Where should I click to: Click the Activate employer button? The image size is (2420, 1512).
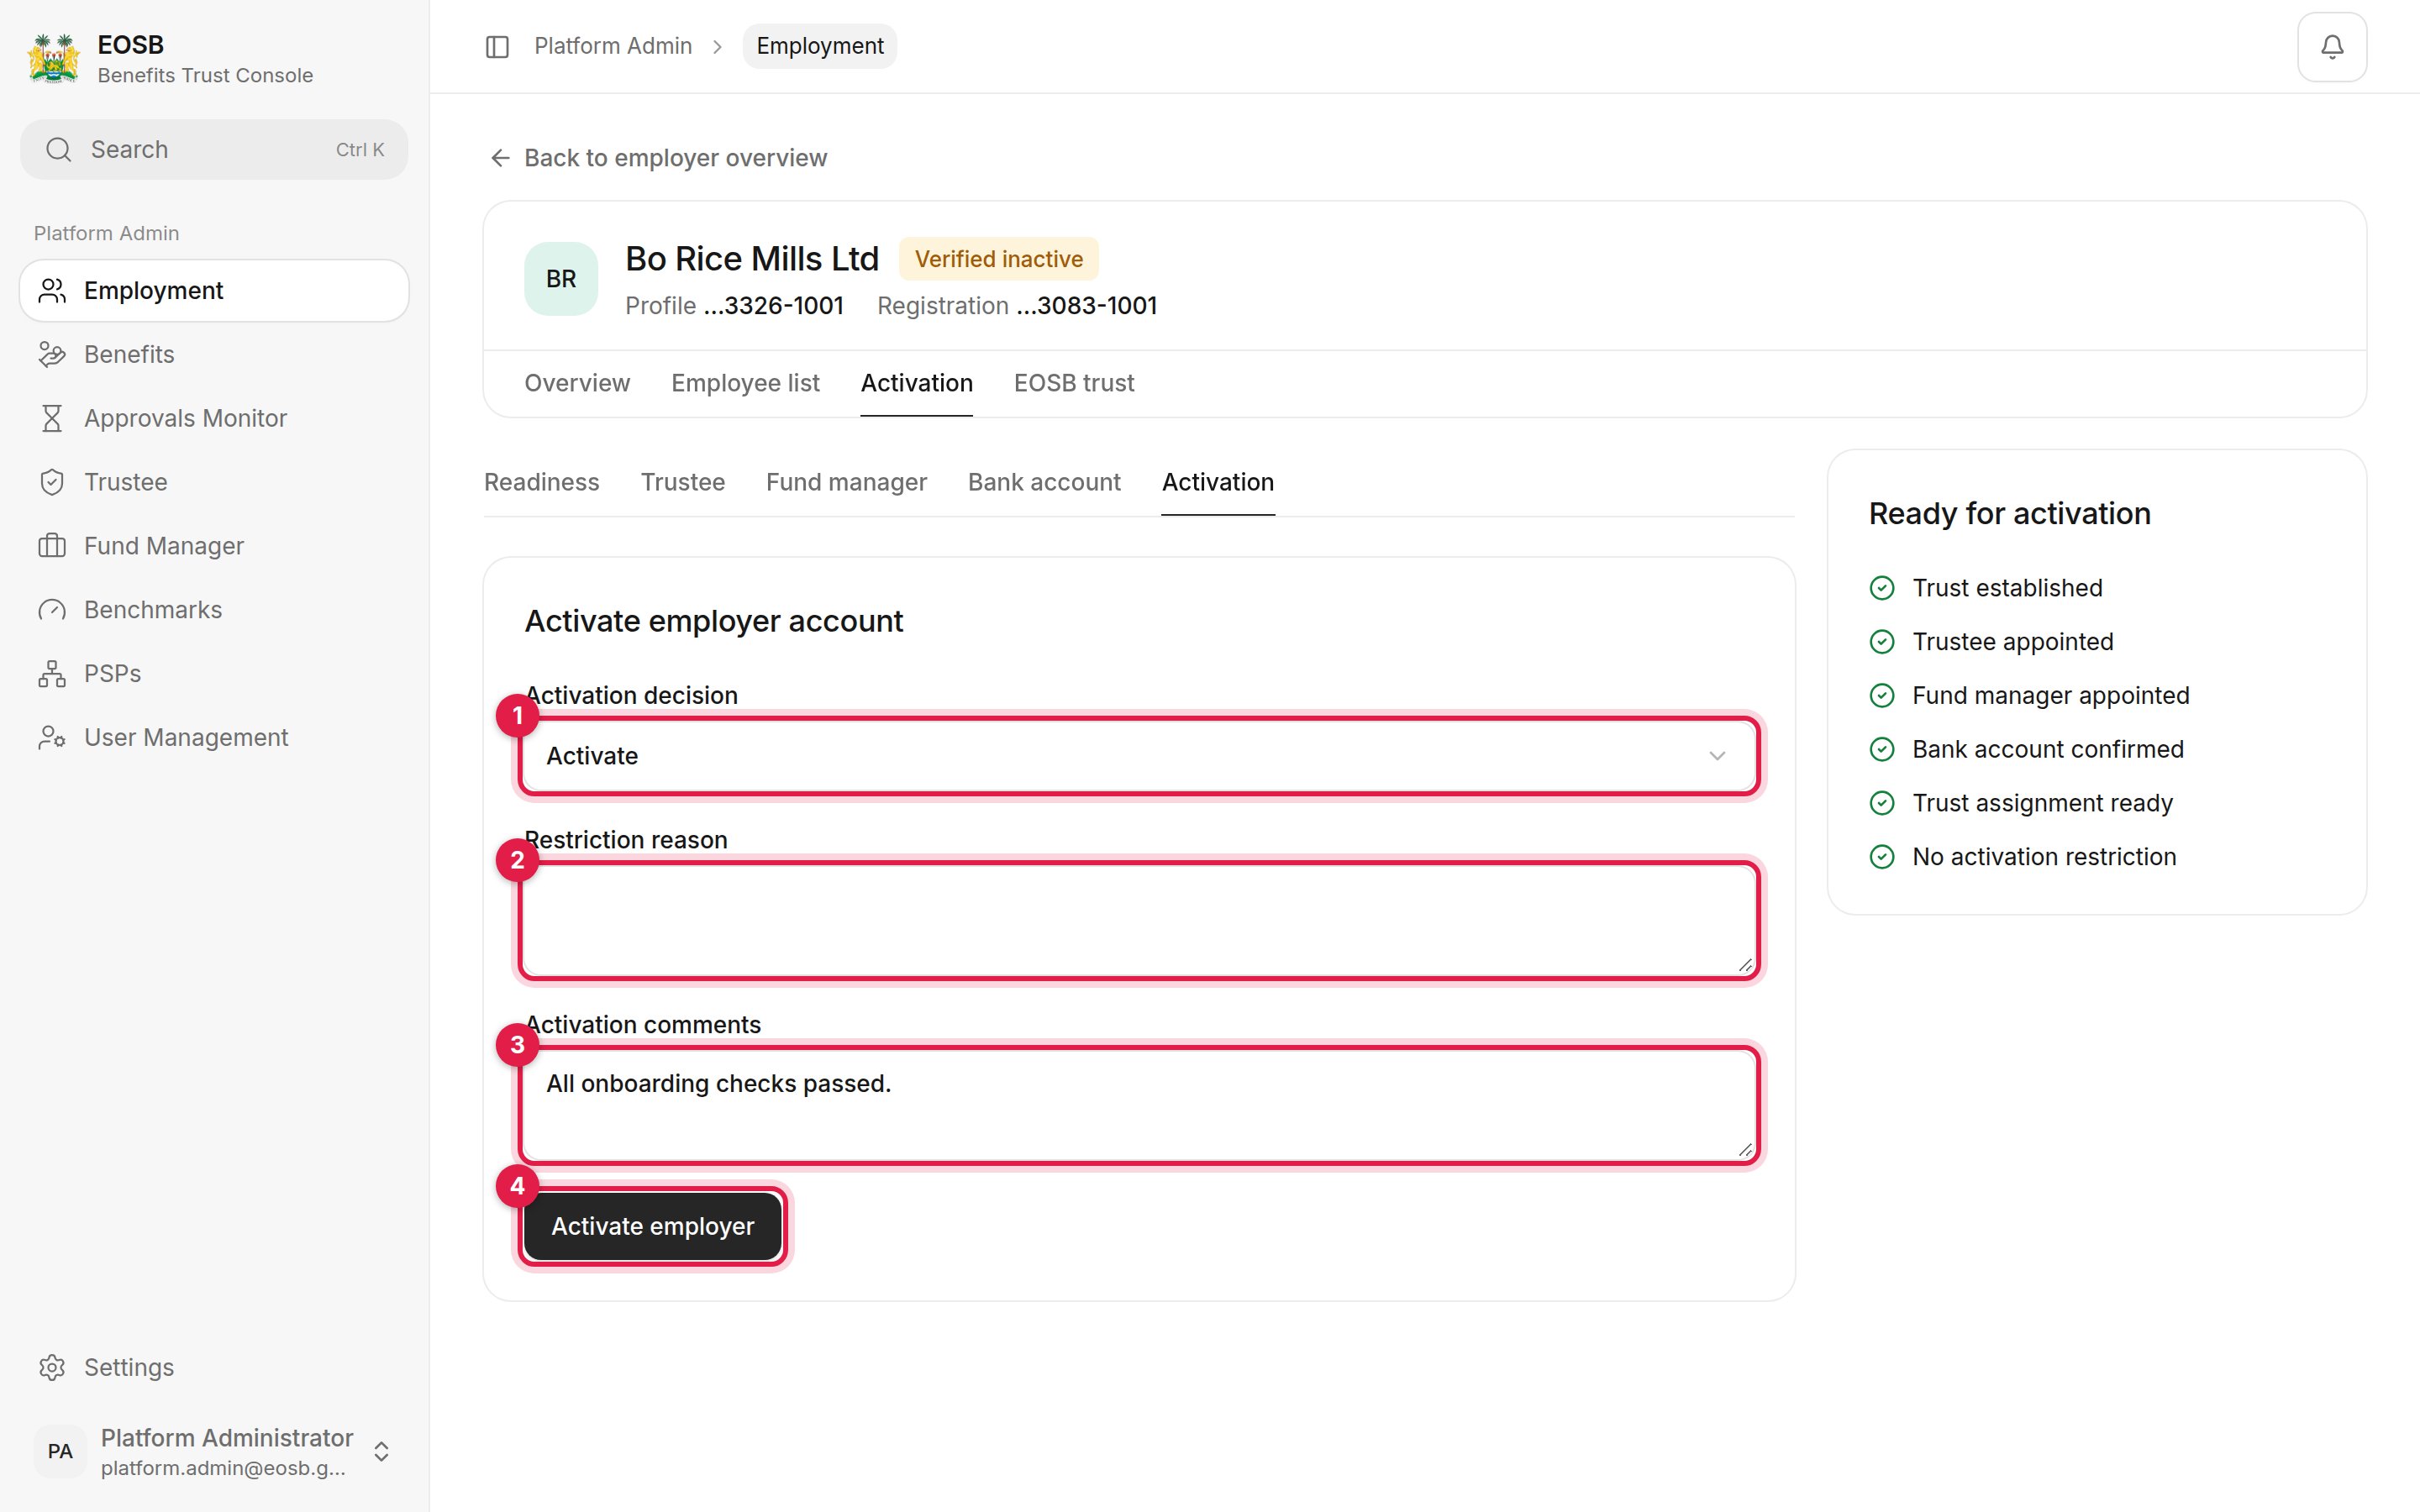click(x=653, y=1227)
